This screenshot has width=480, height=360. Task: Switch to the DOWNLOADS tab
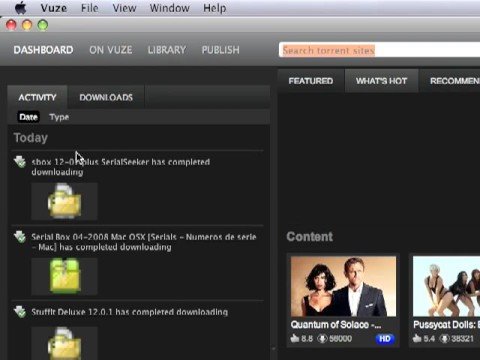106,97
